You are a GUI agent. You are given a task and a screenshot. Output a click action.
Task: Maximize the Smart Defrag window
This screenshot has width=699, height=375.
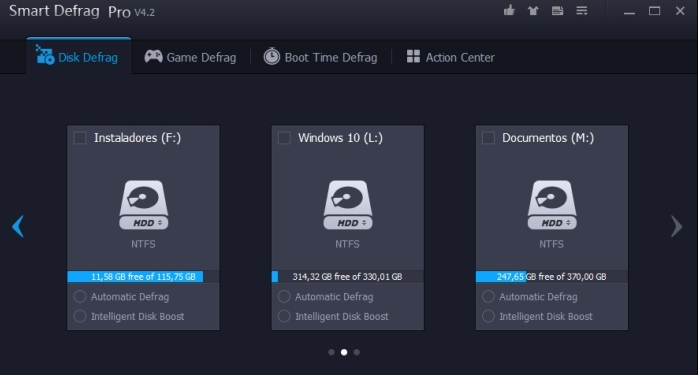click(x=654, y=11)
